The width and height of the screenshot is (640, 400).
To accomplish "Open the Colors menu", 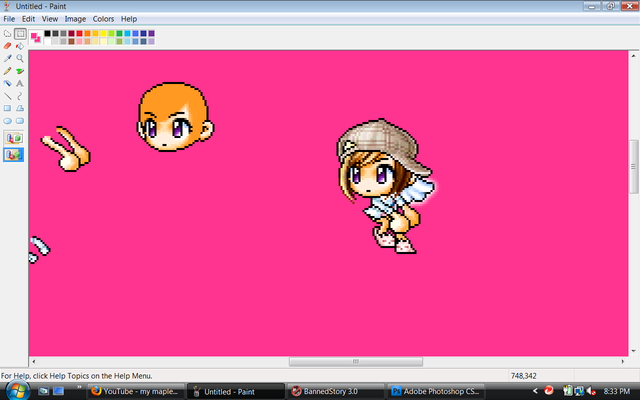I will [103, 19].
